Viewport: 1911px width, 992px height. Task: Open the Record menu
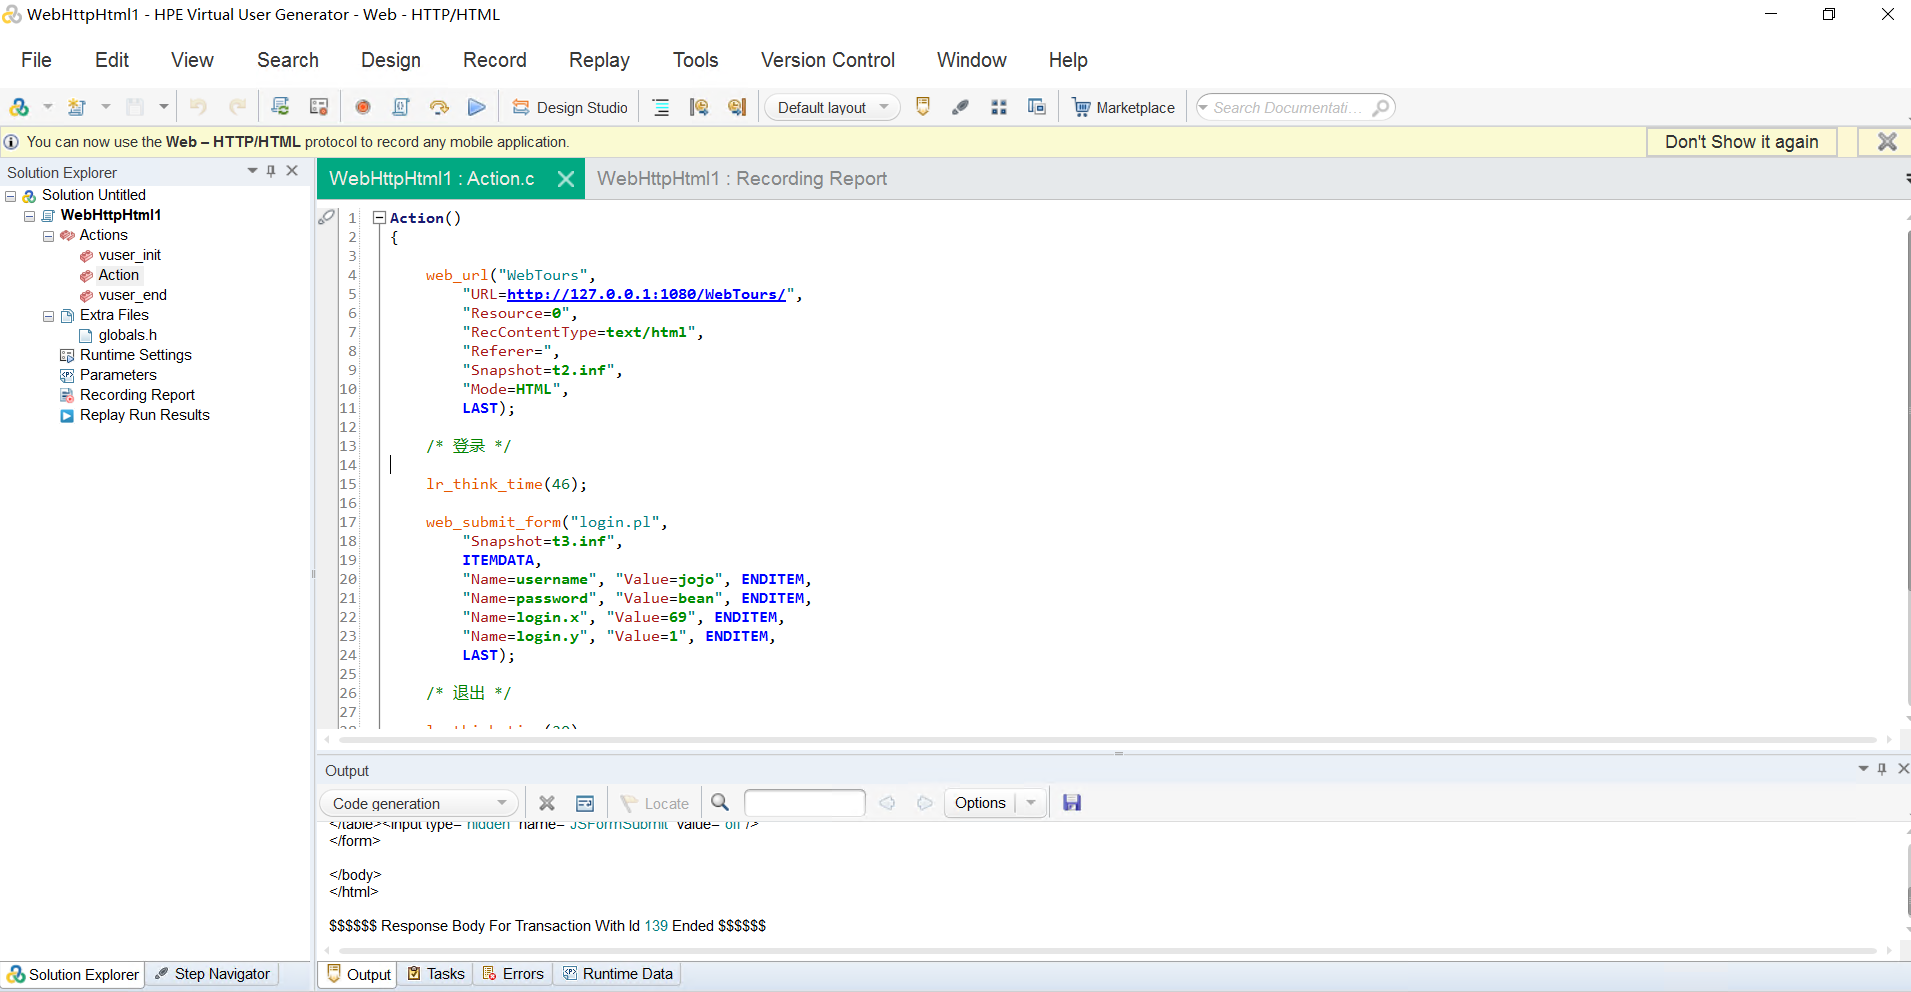(495, 60)
